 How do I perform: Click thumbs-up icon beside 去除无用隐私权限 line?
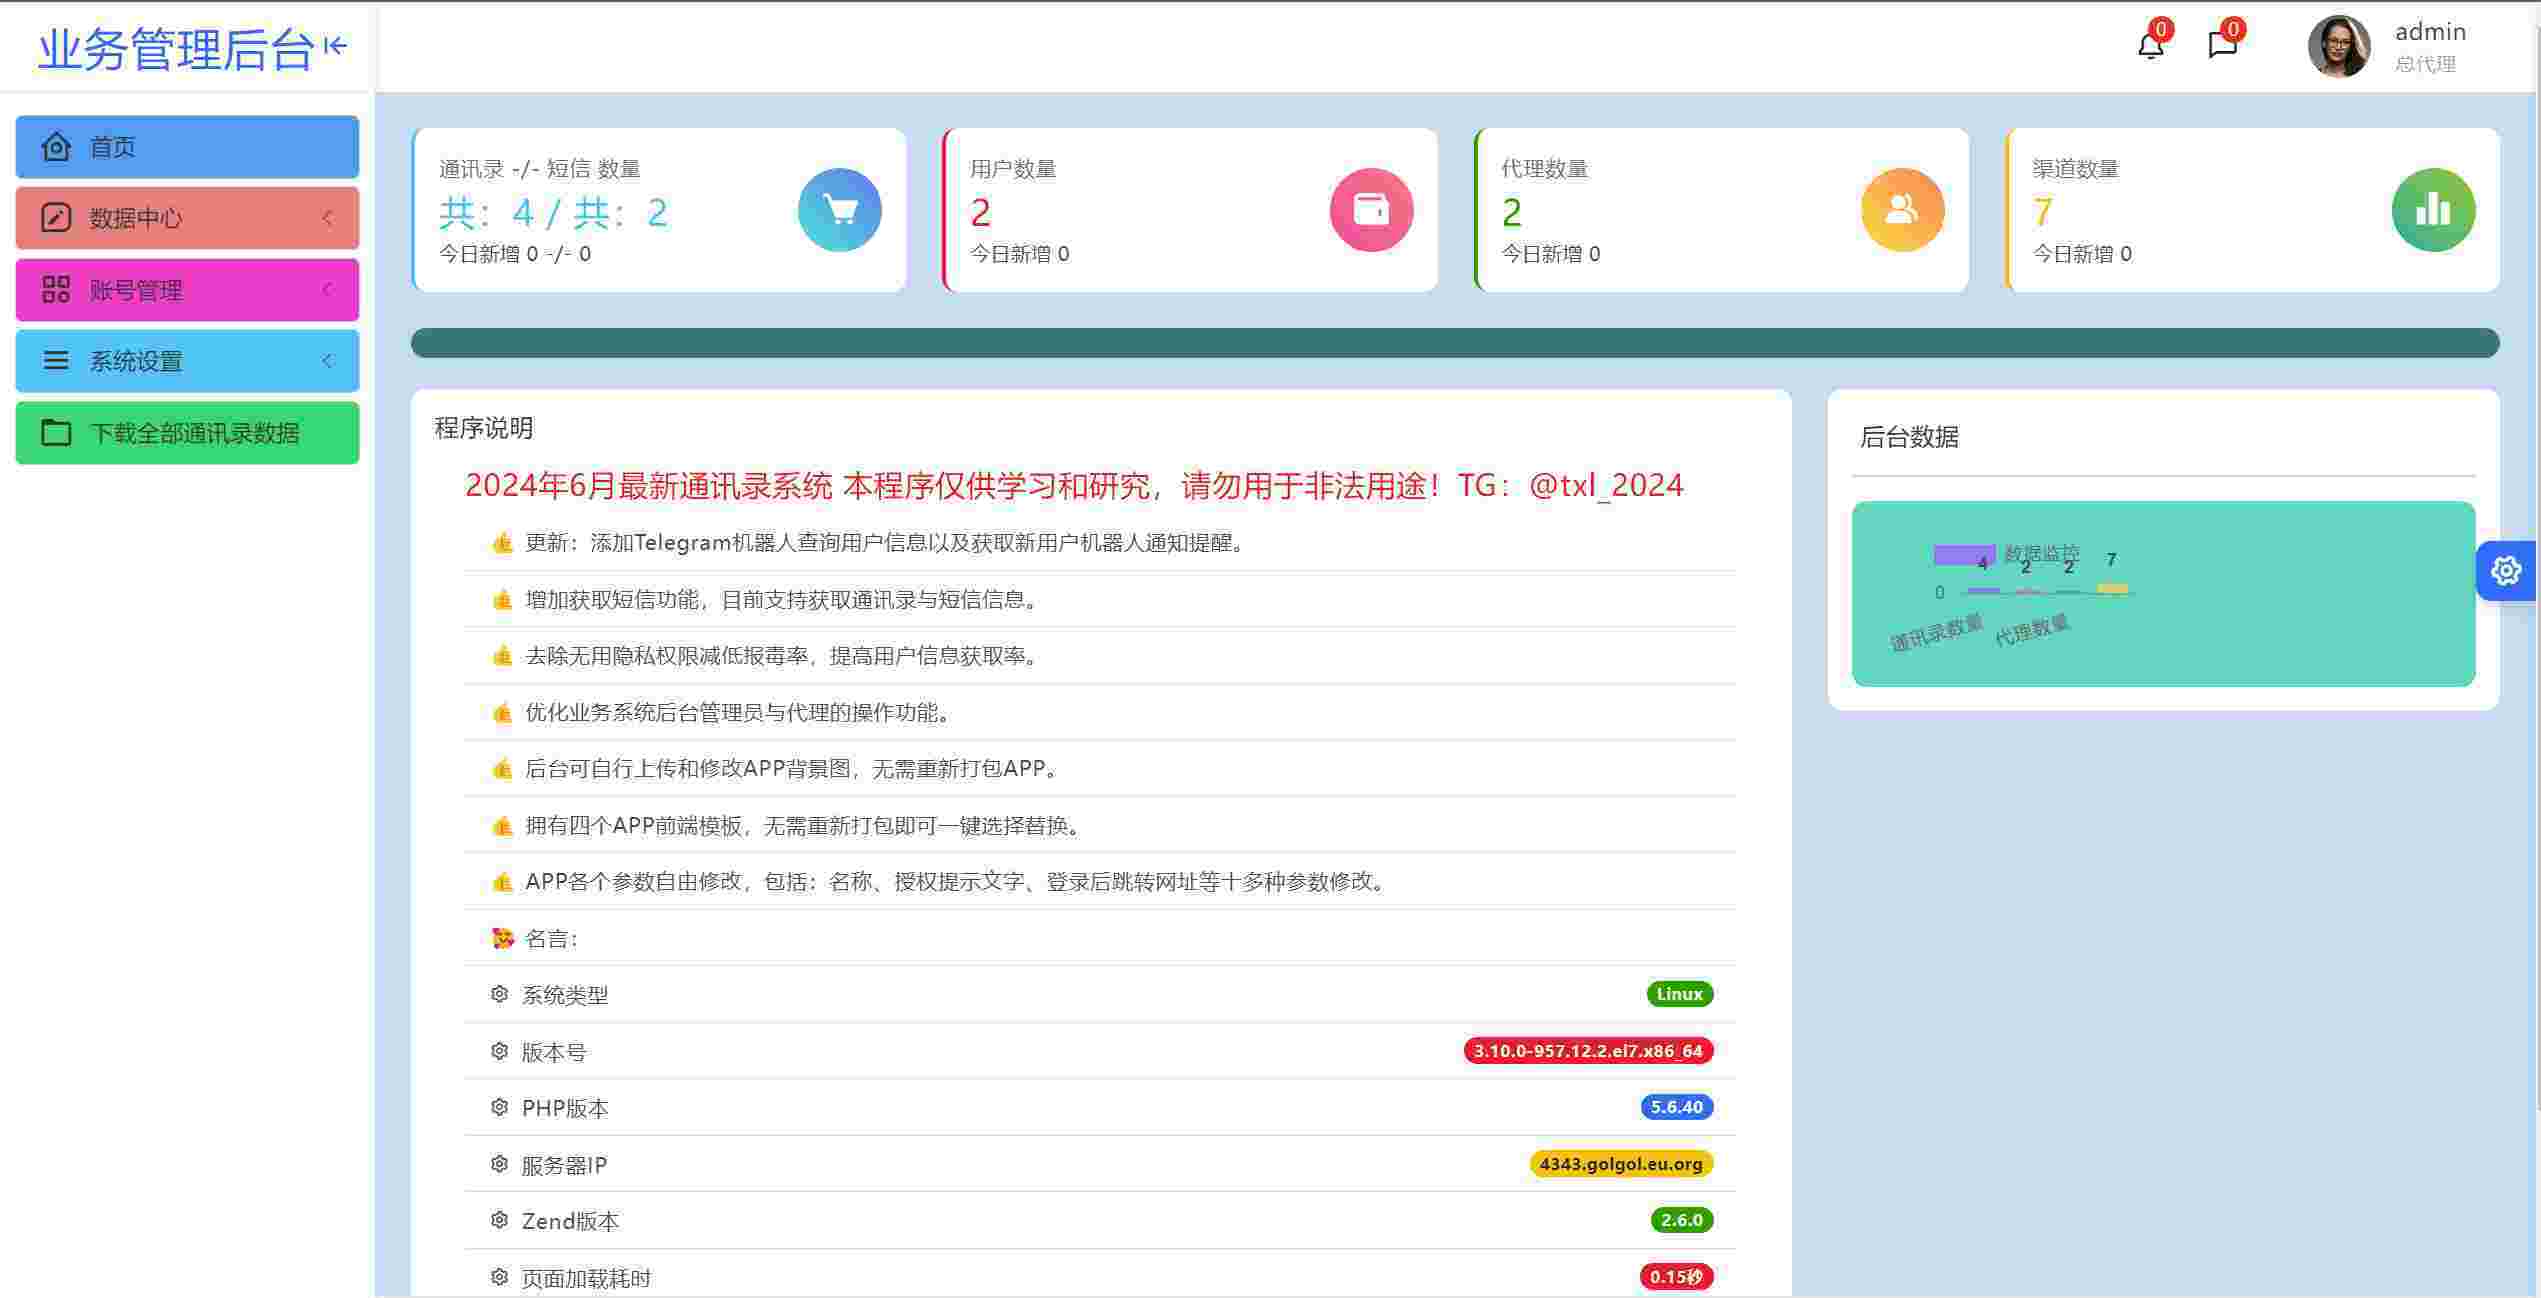click(502, 656)
